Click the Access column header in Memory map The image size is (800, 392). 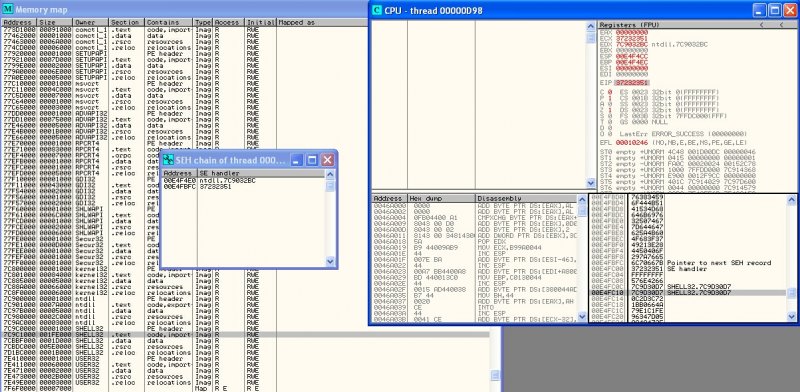pos(229,22)
